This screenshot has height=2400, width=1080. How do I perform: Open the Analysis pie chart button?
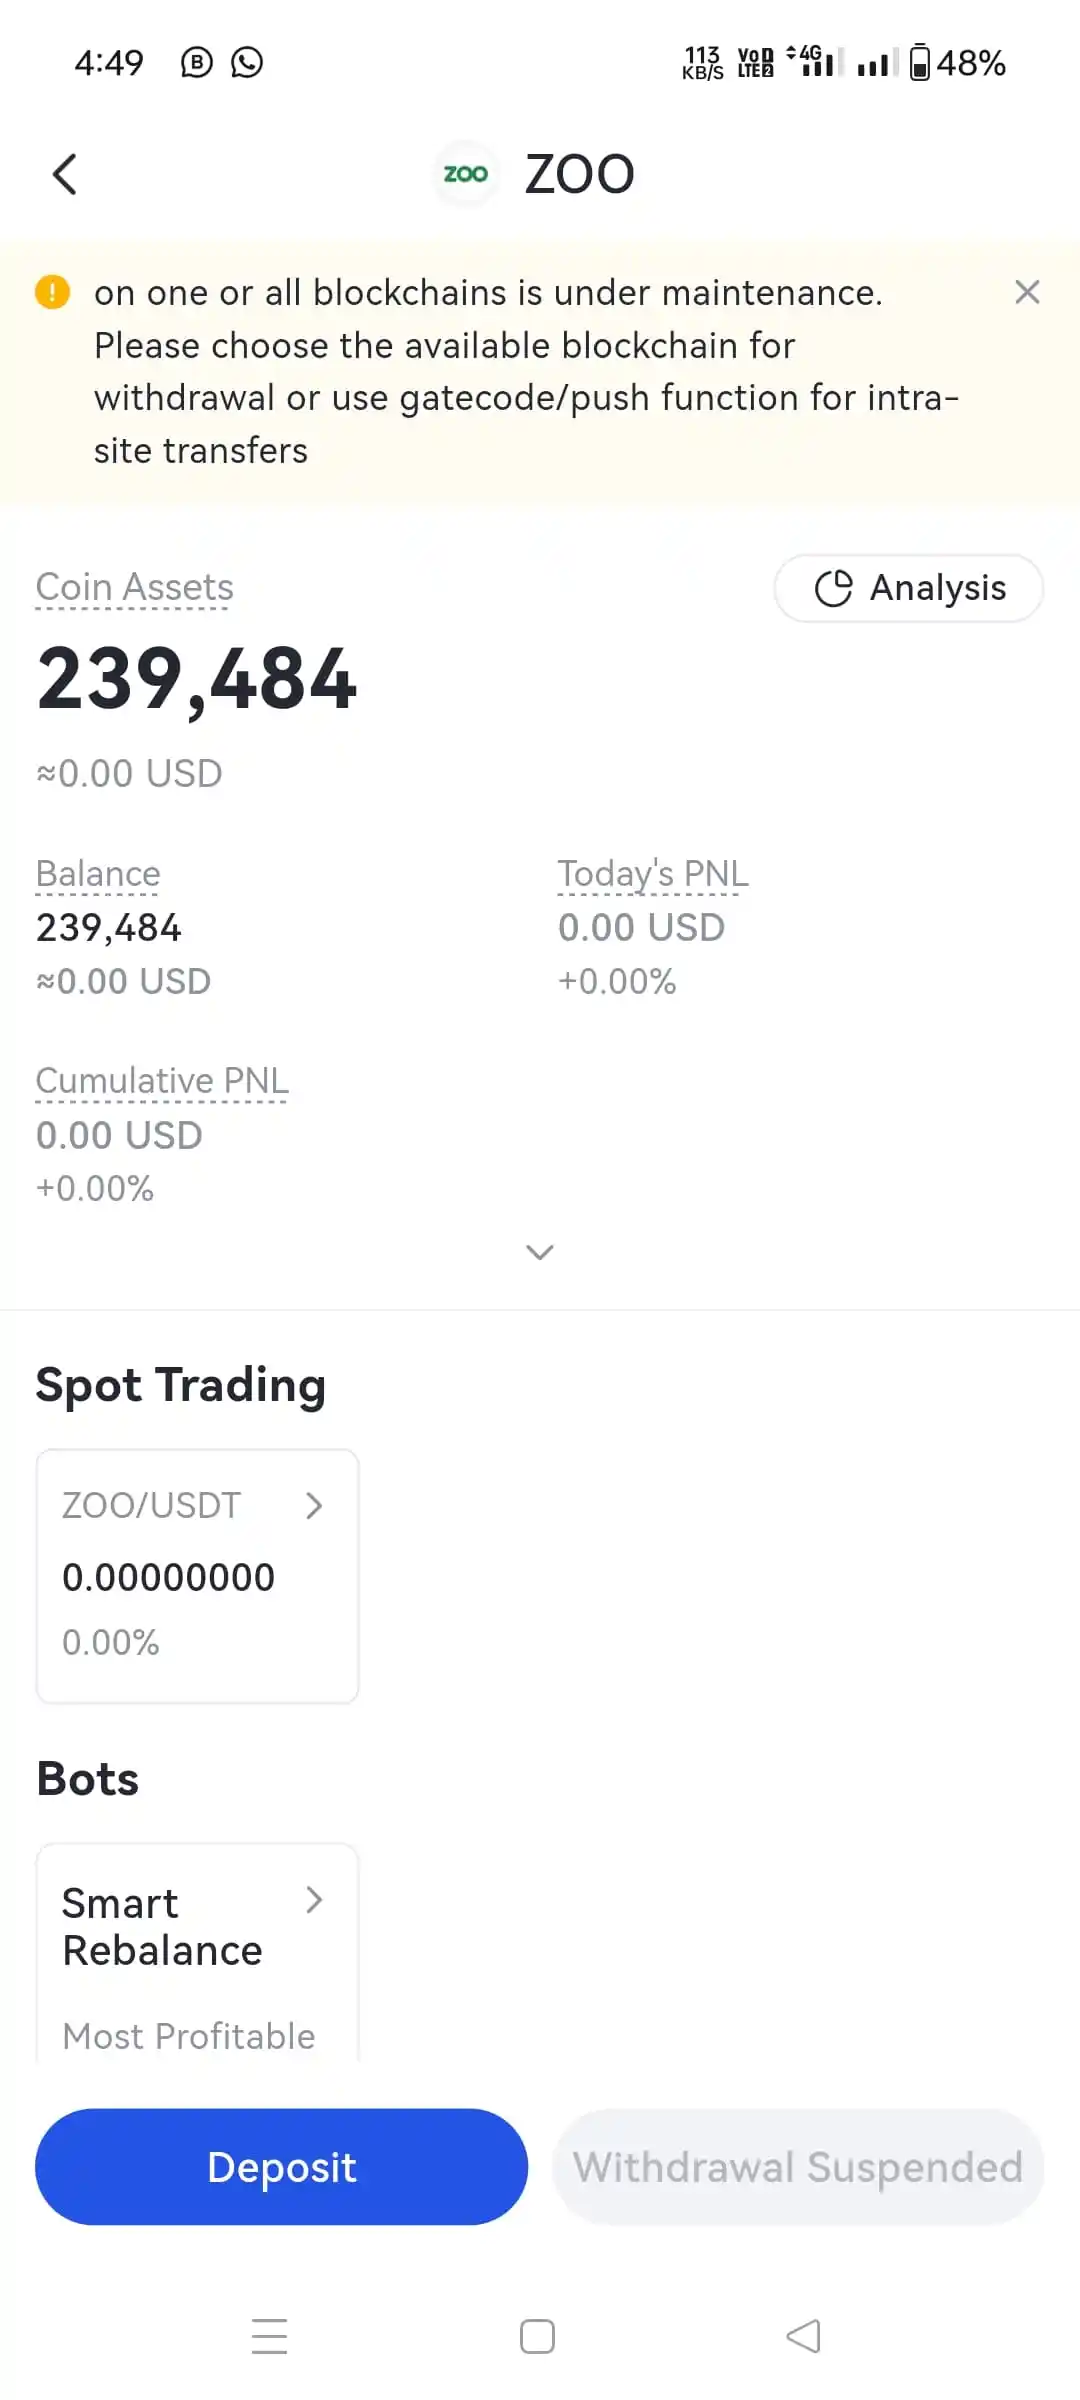tap(908, 588)
